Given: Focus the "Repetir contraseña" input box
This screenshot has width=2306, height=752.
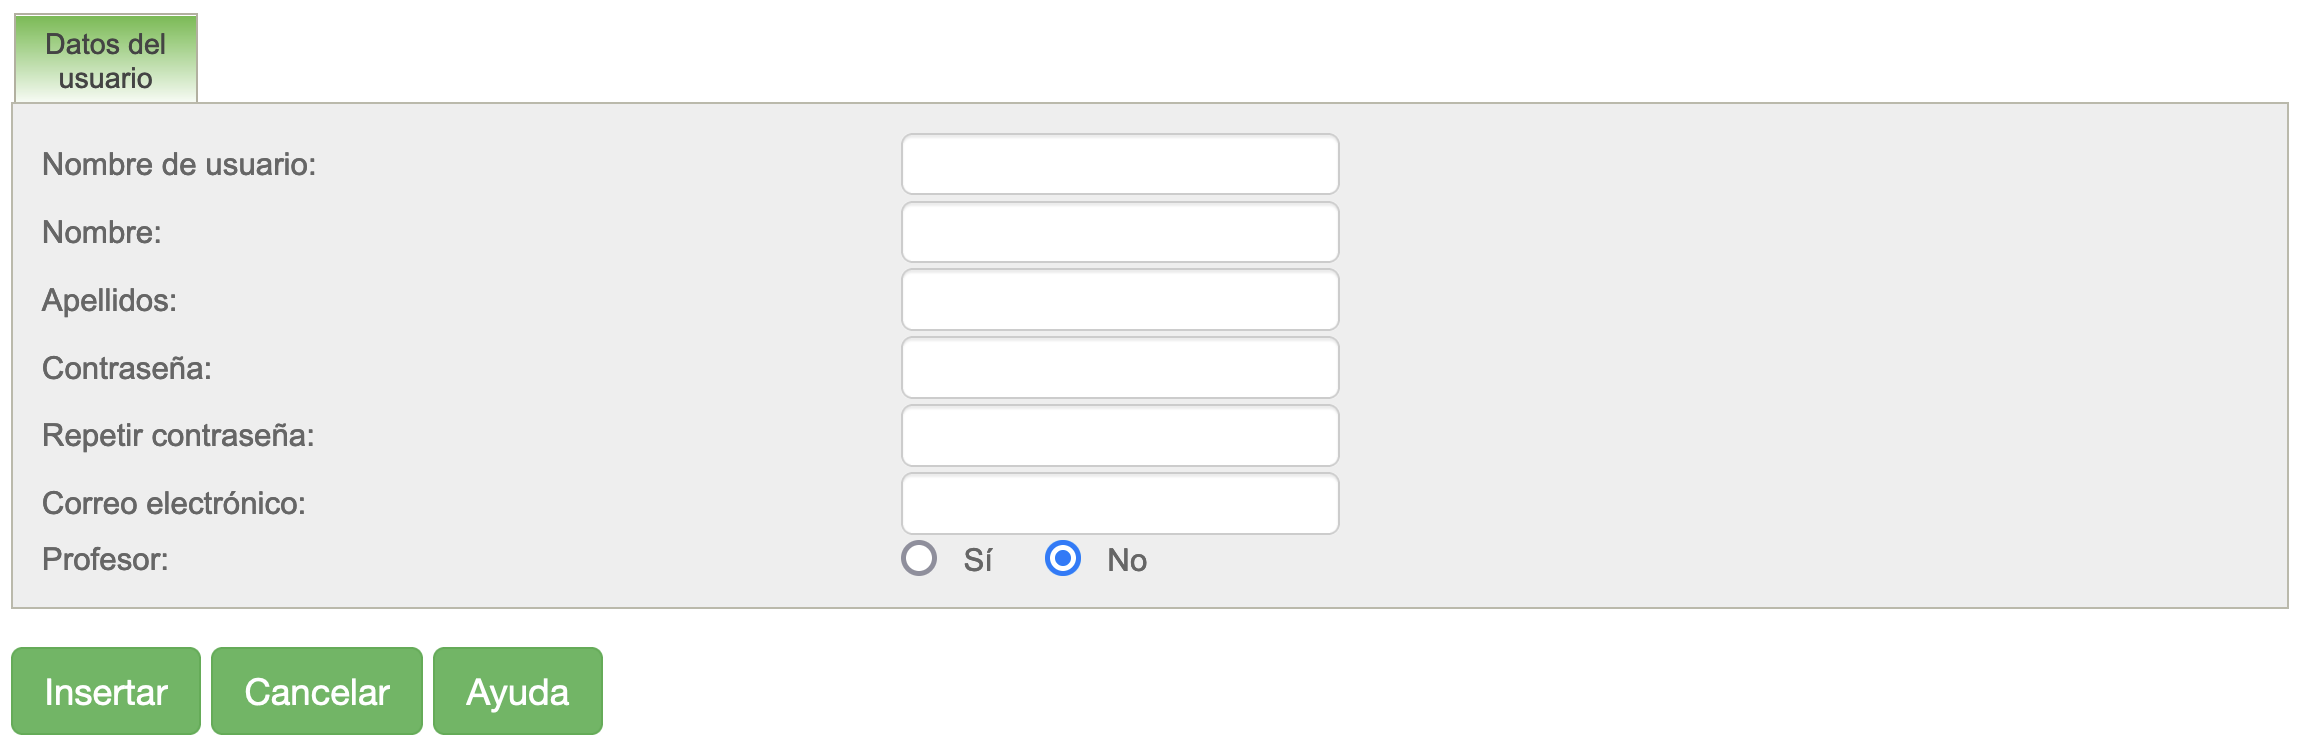Looking at the screenshot, I should (1119, 436).
